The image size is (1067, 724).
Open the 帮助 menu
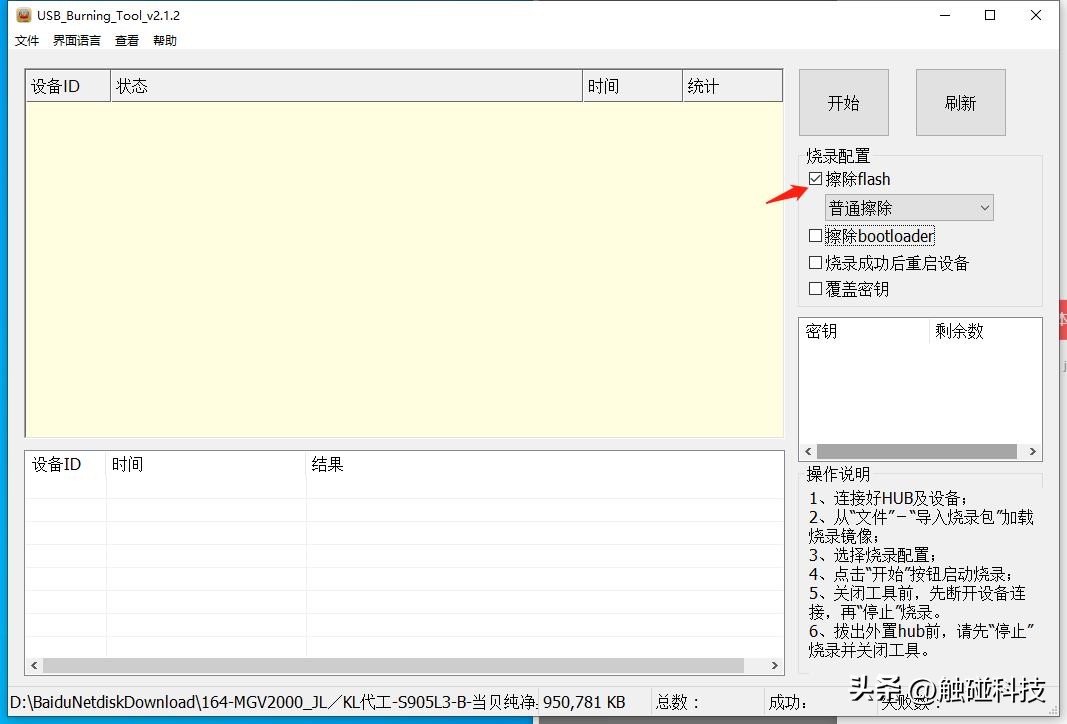click(164, 40)
